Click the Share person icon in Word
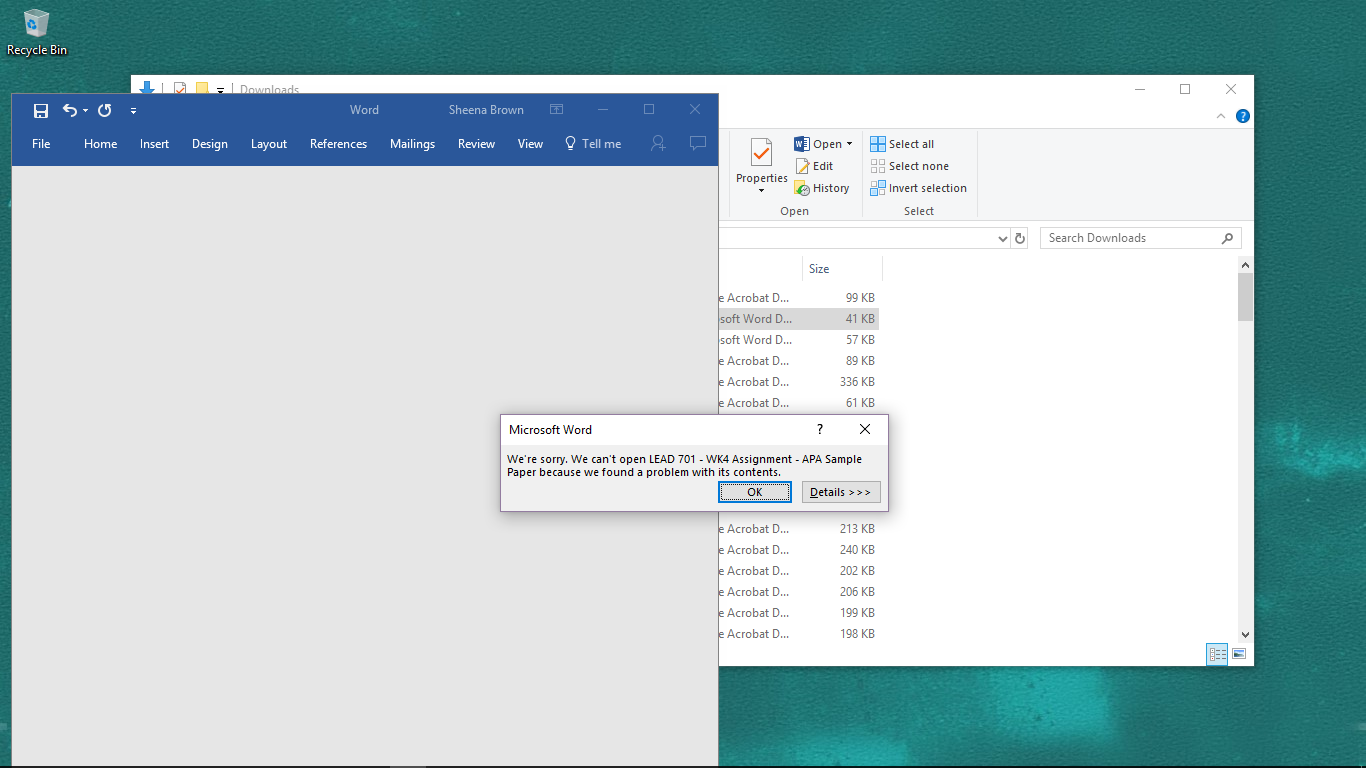Screen dimensions: 1366x768 coord(658,144)
